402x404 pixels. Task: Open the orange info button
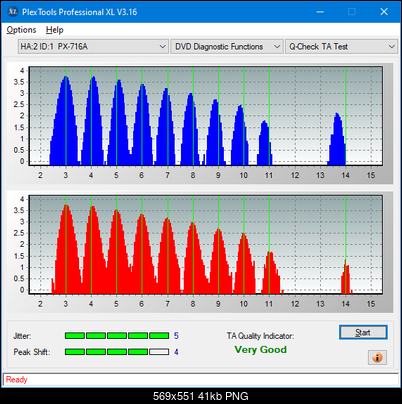[377, 358]
